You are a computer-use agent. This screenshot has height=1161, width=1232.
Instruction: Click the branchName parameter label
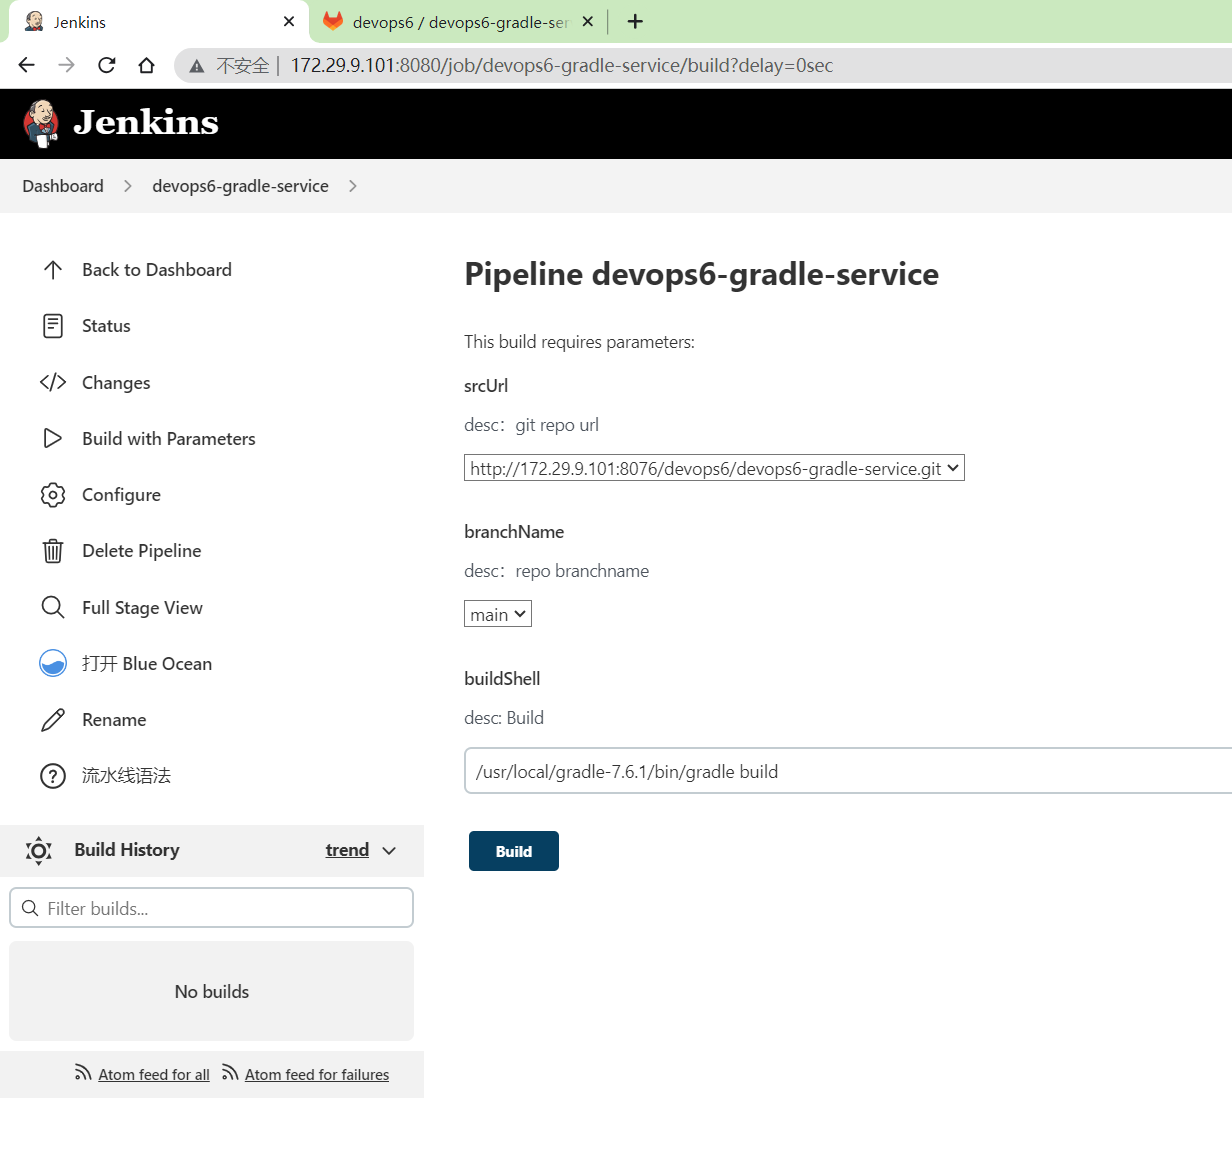click(x=514, y=532)
